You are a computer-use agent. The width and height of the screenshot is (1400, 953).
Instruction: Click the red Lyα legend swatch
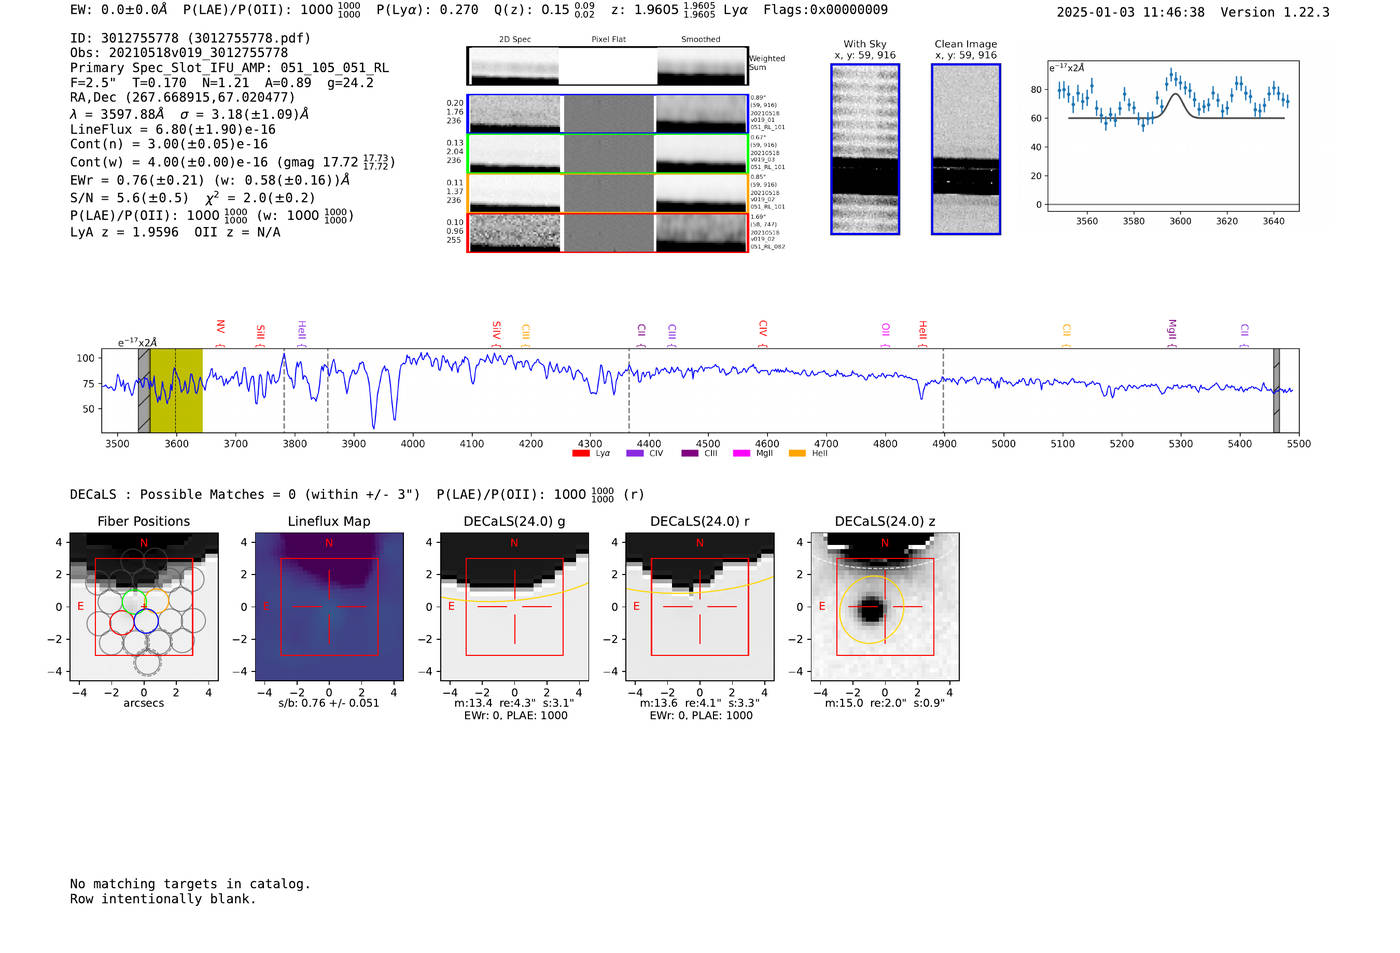tap(580, 454)
